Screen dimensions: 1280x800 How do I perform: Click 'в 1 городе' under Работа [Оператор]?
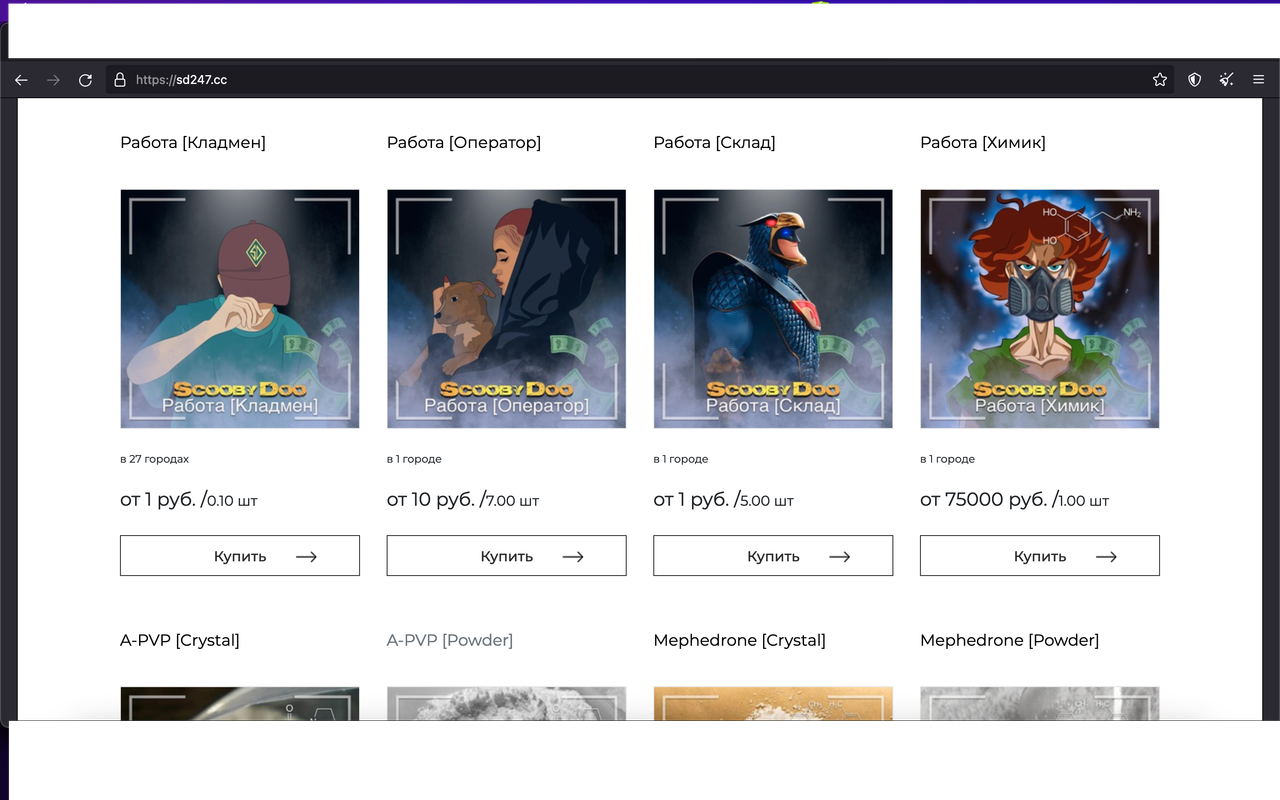[414, 459]
